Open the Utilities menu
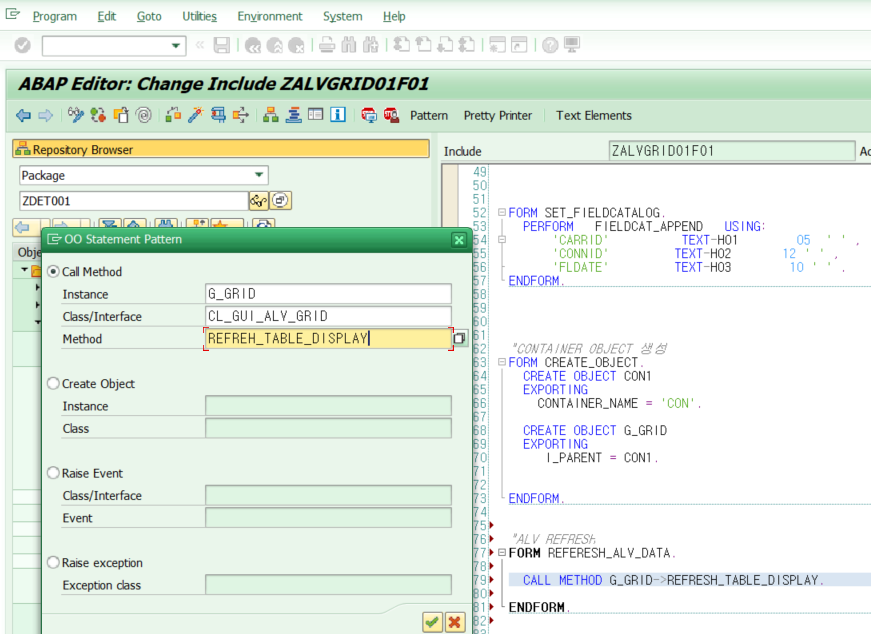871x634 pixels. click(199, 17)
